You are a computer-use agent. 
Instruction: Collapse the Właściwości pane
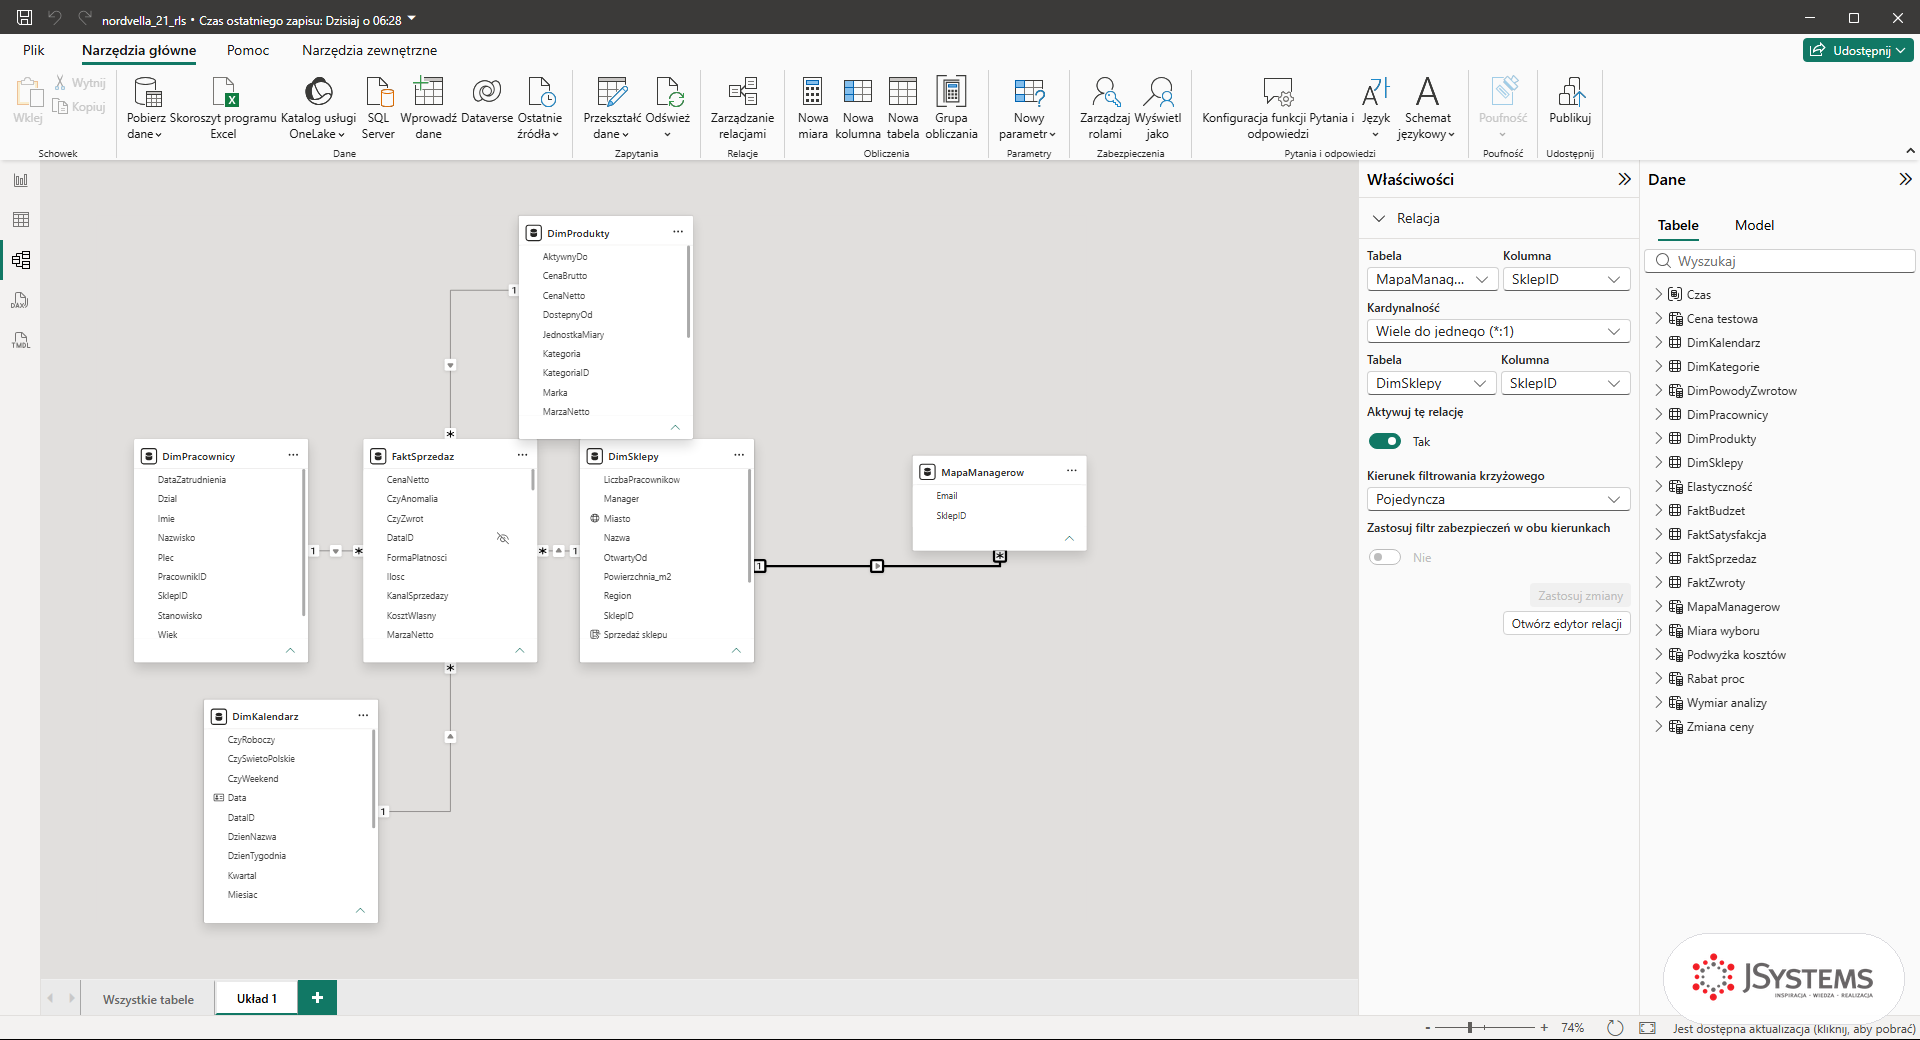tap(1624, 179)
